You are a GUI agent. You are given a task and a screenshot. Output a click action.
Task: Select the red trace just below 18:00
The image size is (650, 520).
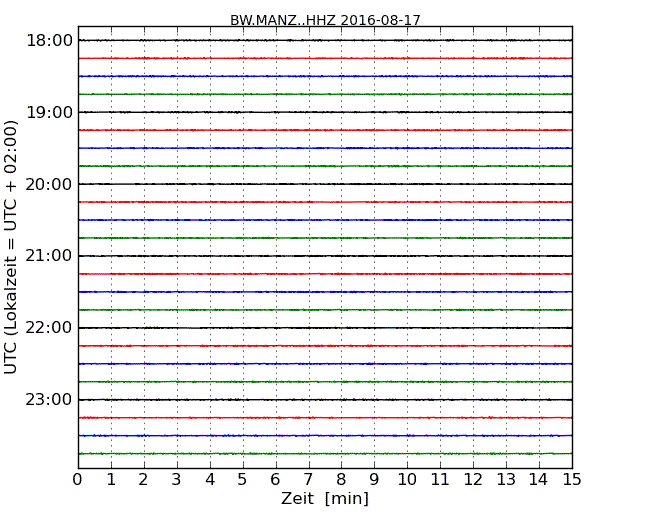[x=325, y=58]
